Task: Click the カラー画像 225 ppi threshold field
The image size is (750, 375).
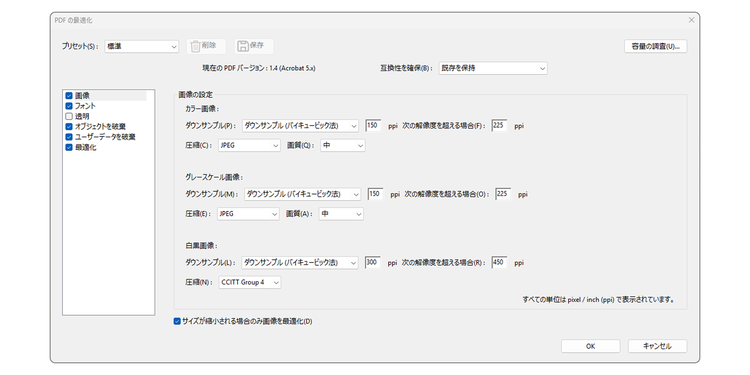Action: click(x=499, y=126)
